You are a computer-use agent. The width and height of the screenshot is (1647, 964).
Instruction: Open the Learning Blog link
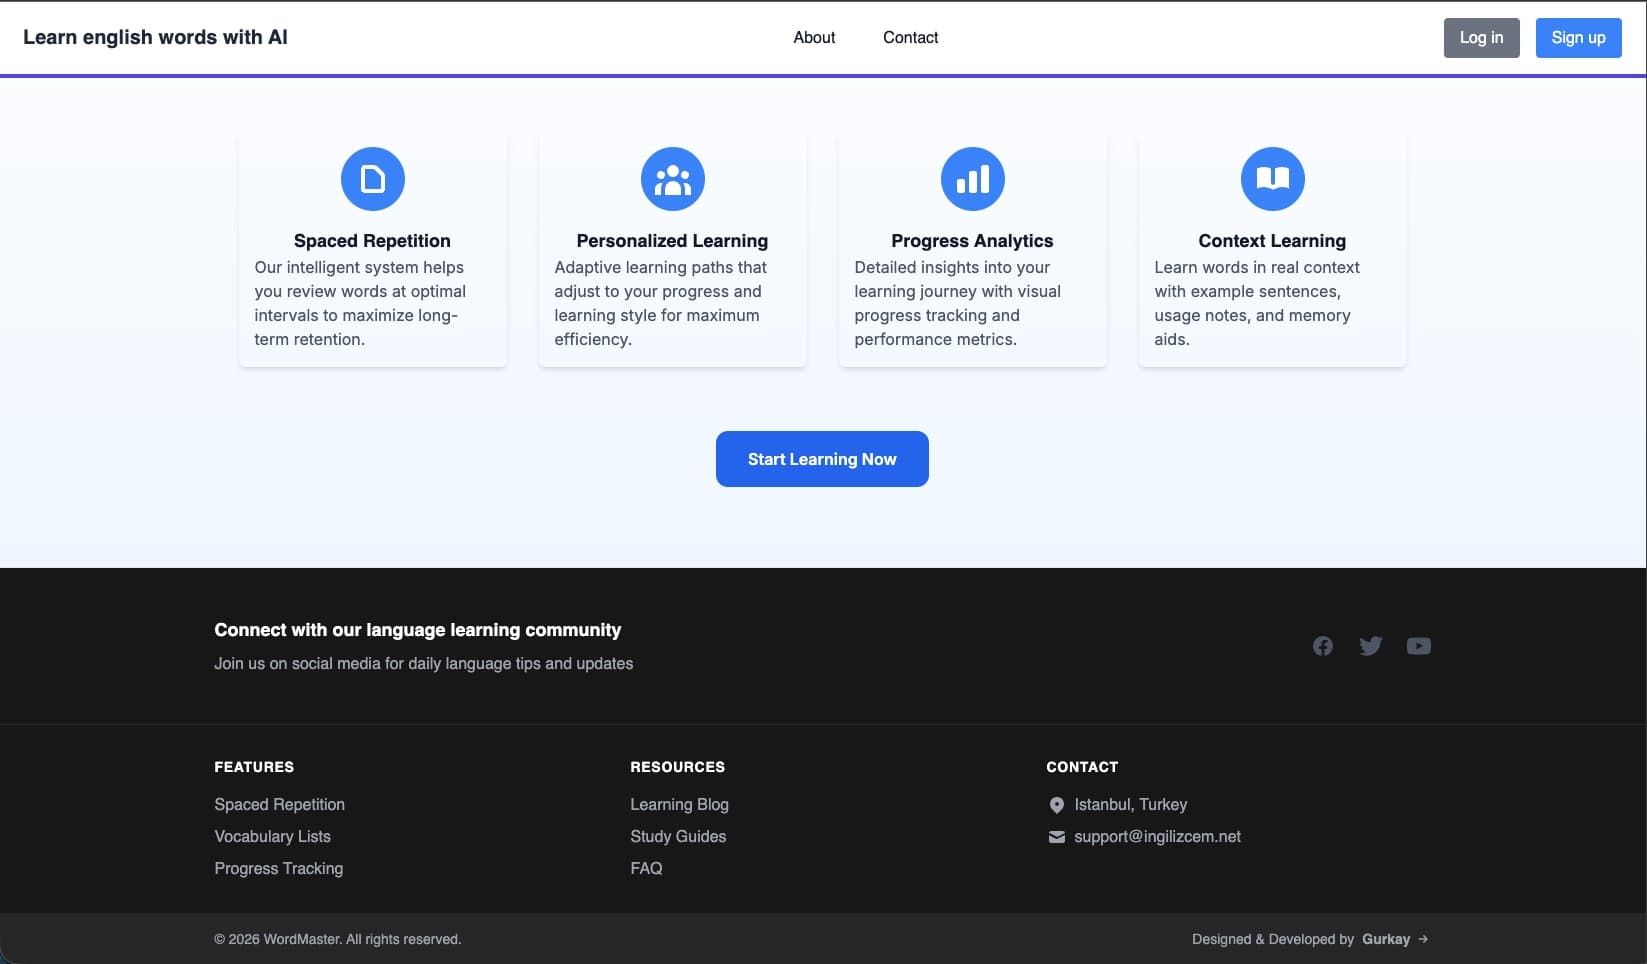pos(679,804)
